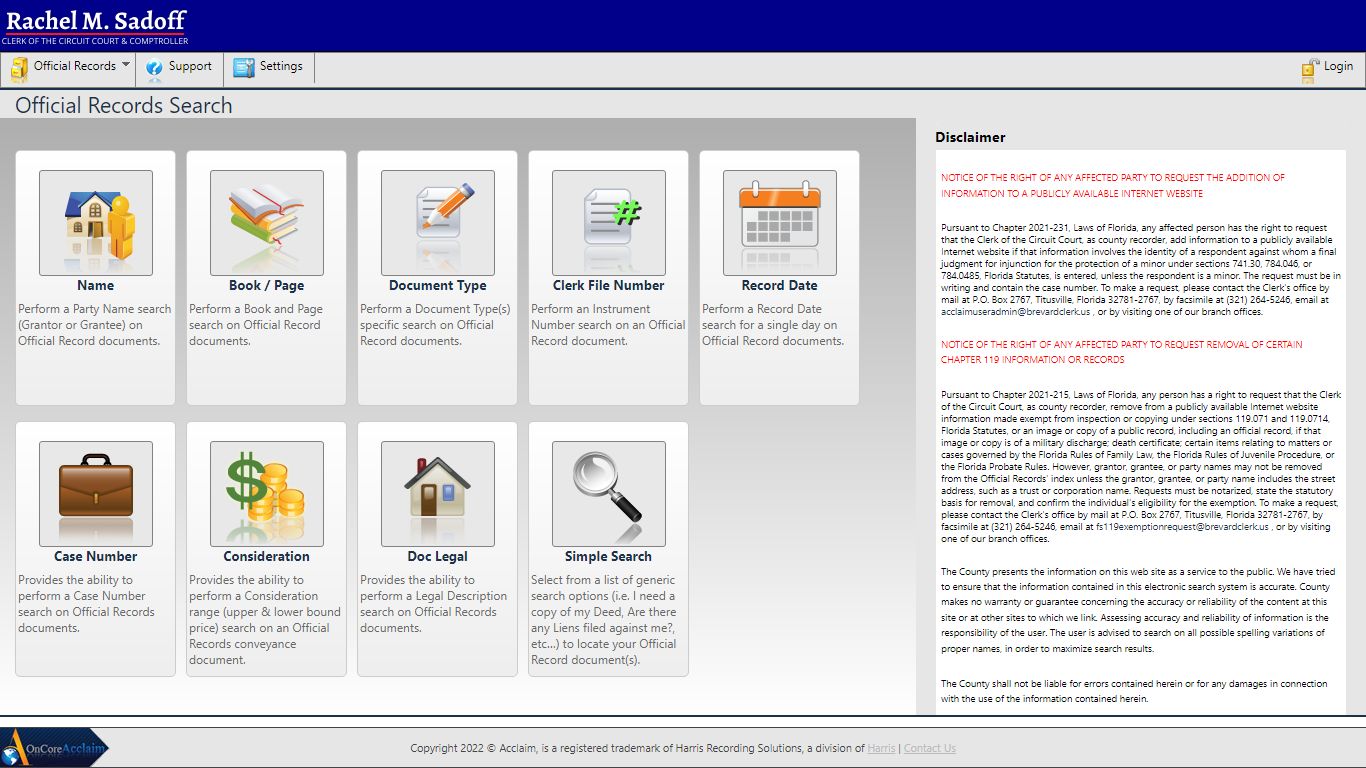Click the Name tile label

[x=96, y=285]
